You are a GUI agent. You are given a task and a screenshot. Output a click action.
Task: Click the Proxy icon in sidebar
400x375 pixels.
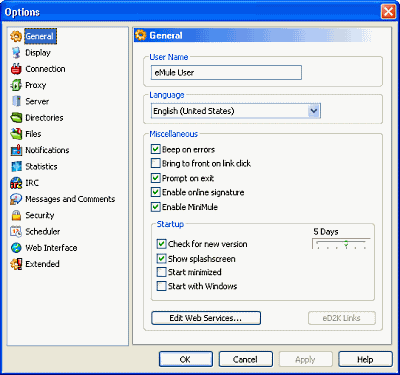pos(16,85)
